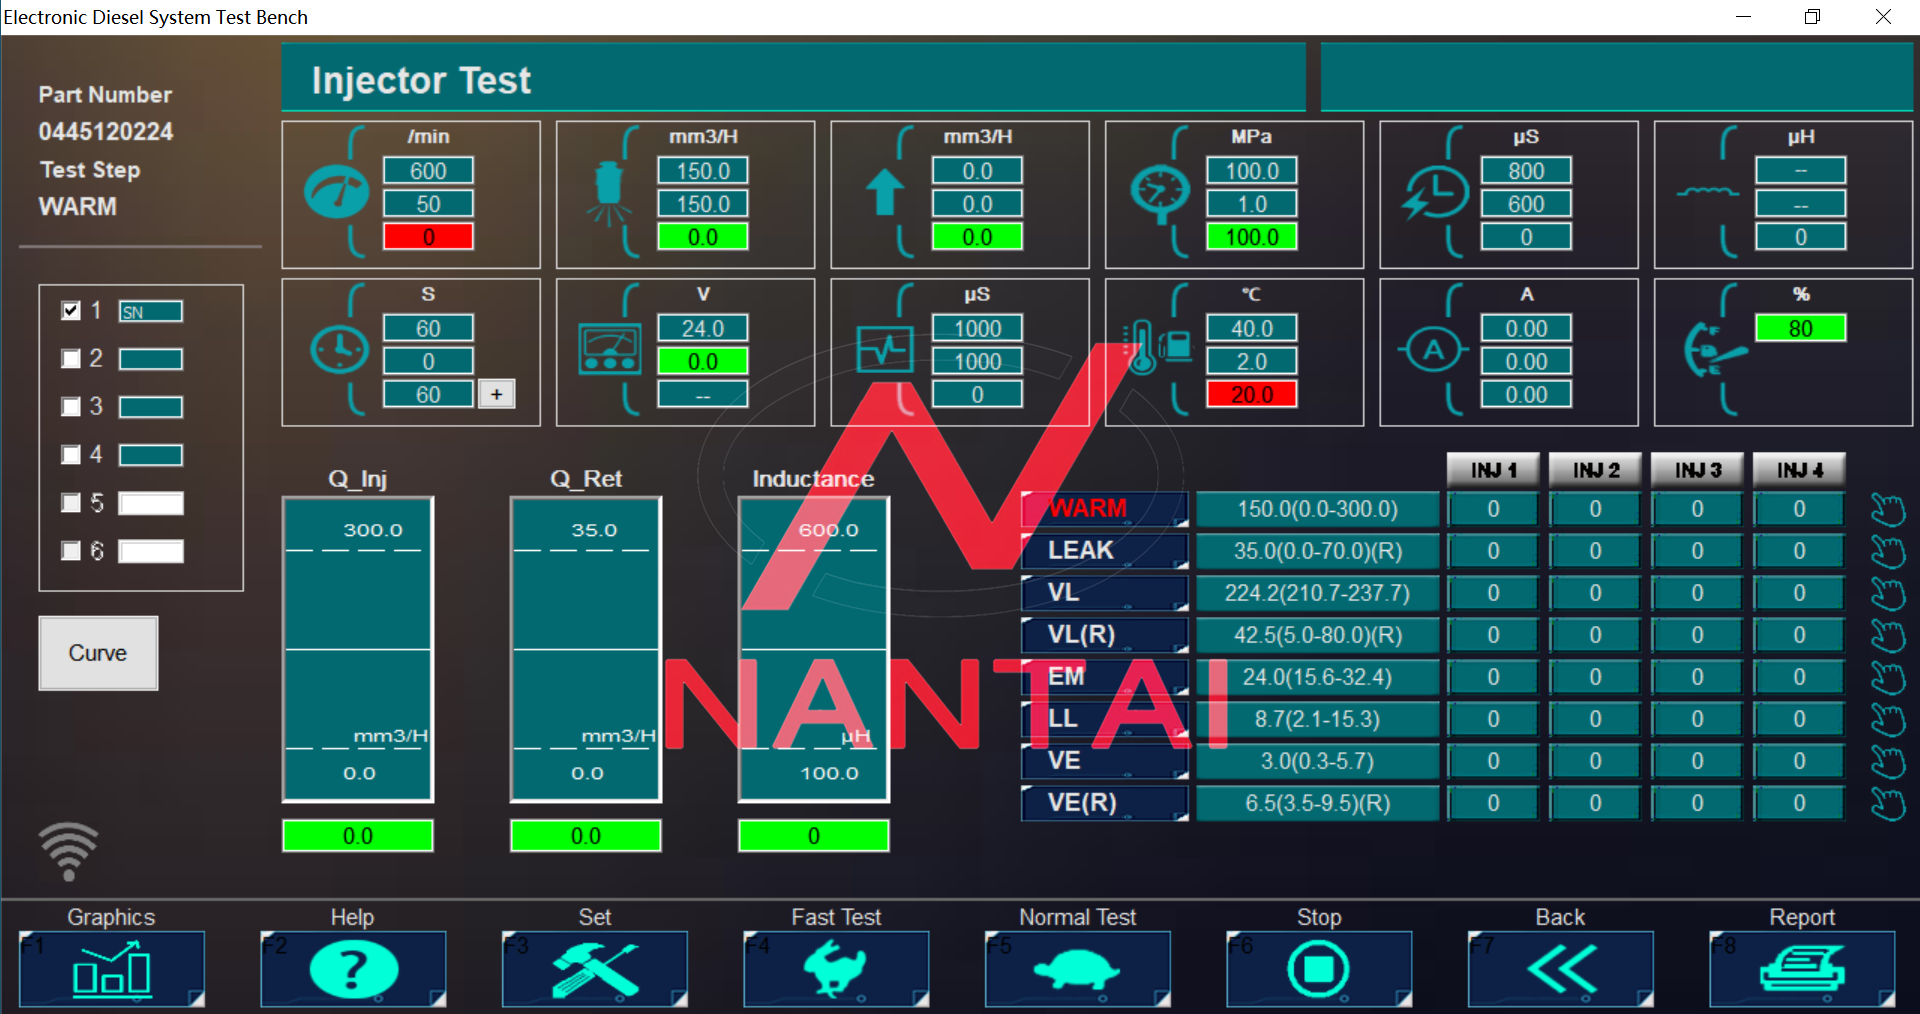Click the Stop square icon
The width and height of the screenshot is (1920, 1014).
tap(1319, 969)
